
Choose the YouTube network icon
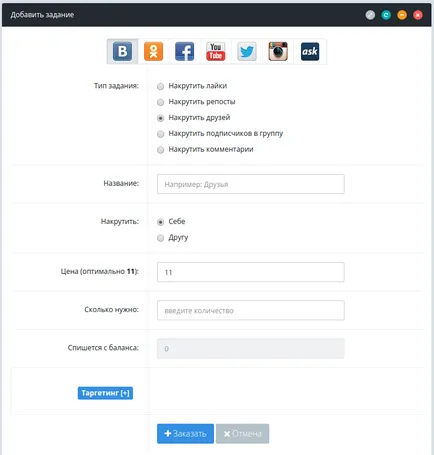coord(216,51)
